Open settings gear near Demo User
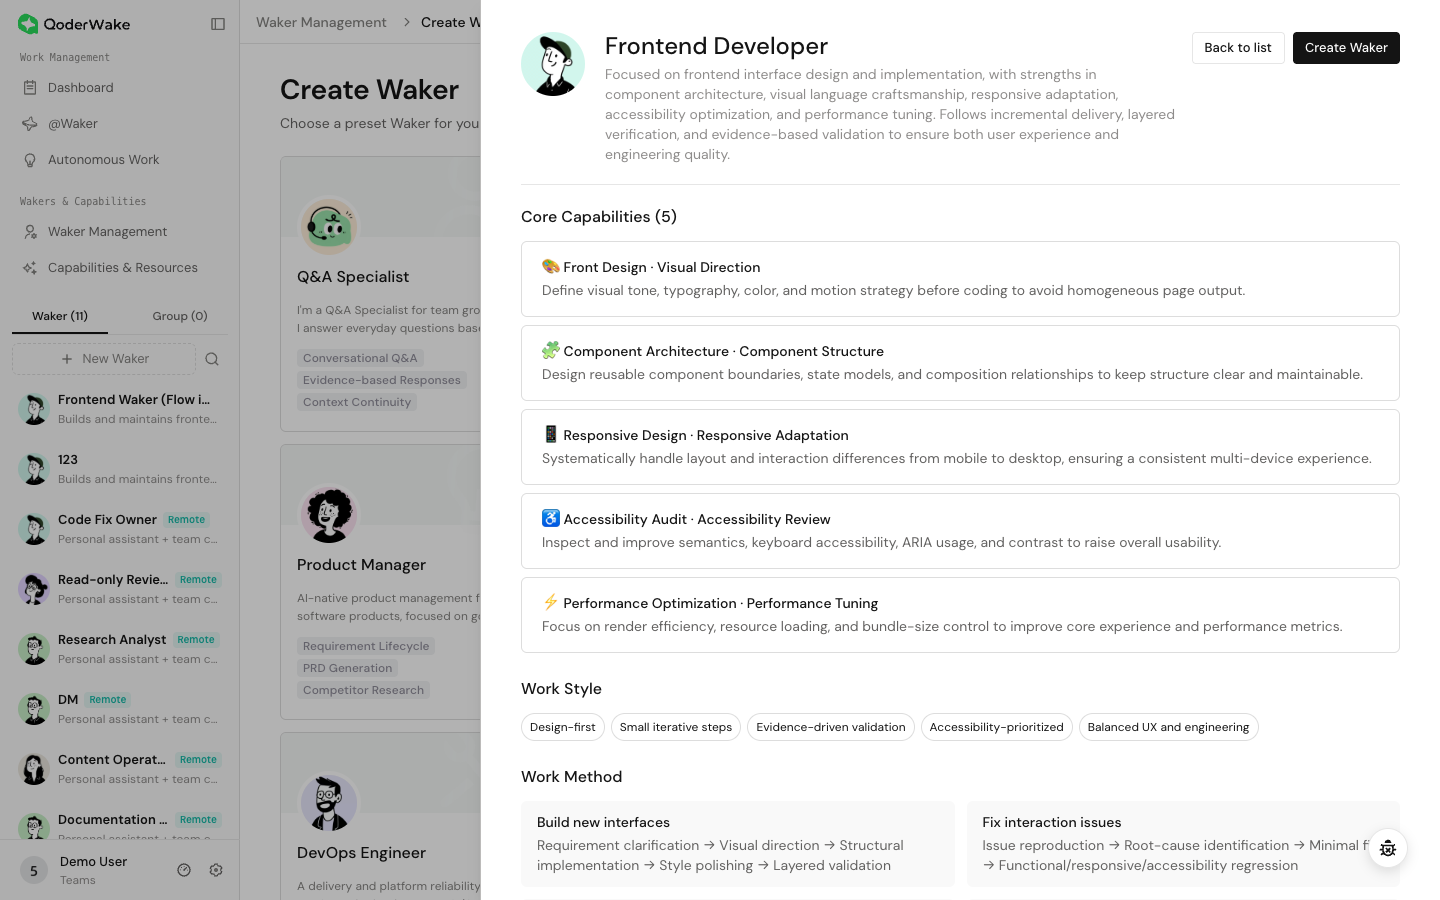This screenshot has width=1440, height=900. tap(216, 870)
